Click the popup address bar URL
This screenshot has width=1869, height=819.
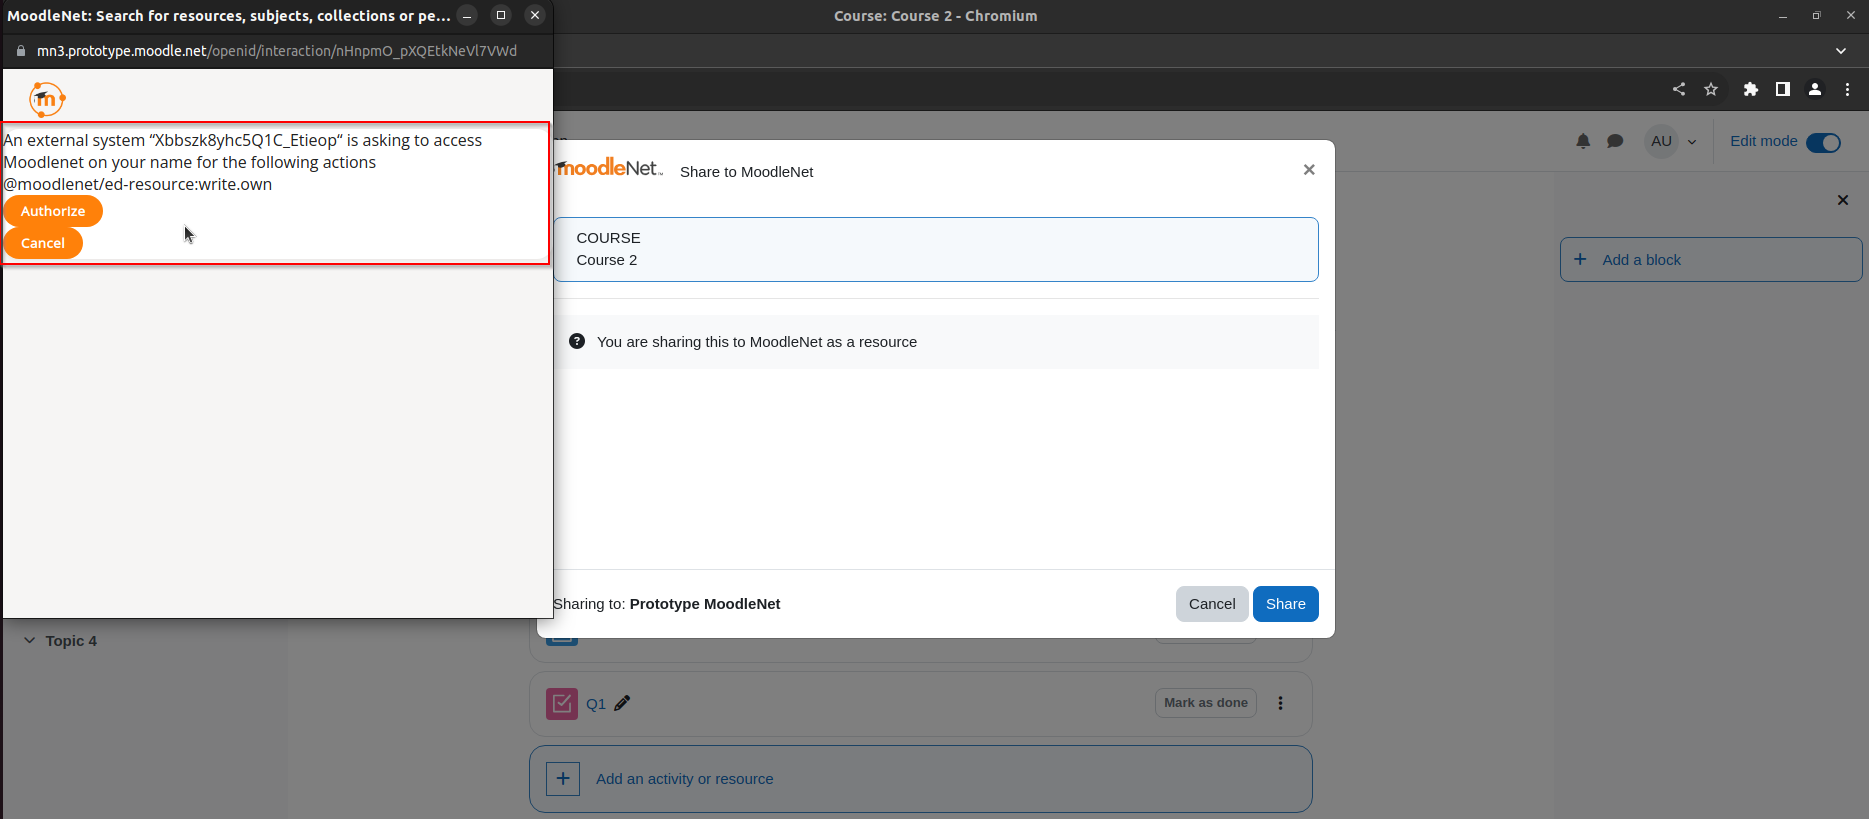[x=277, y=51]
